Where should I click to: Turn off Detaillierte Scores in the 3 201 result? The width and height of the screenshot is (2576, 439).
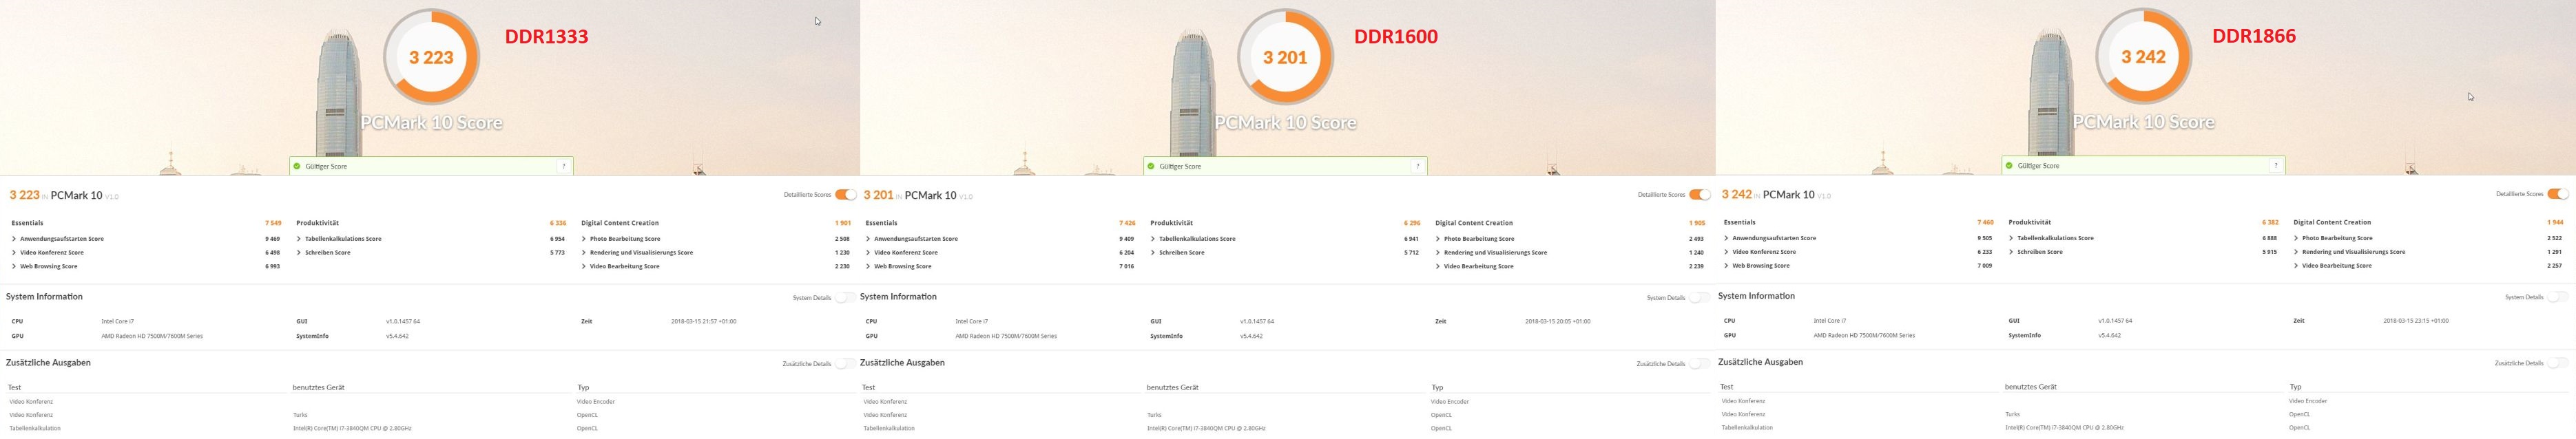(1699, 195)
